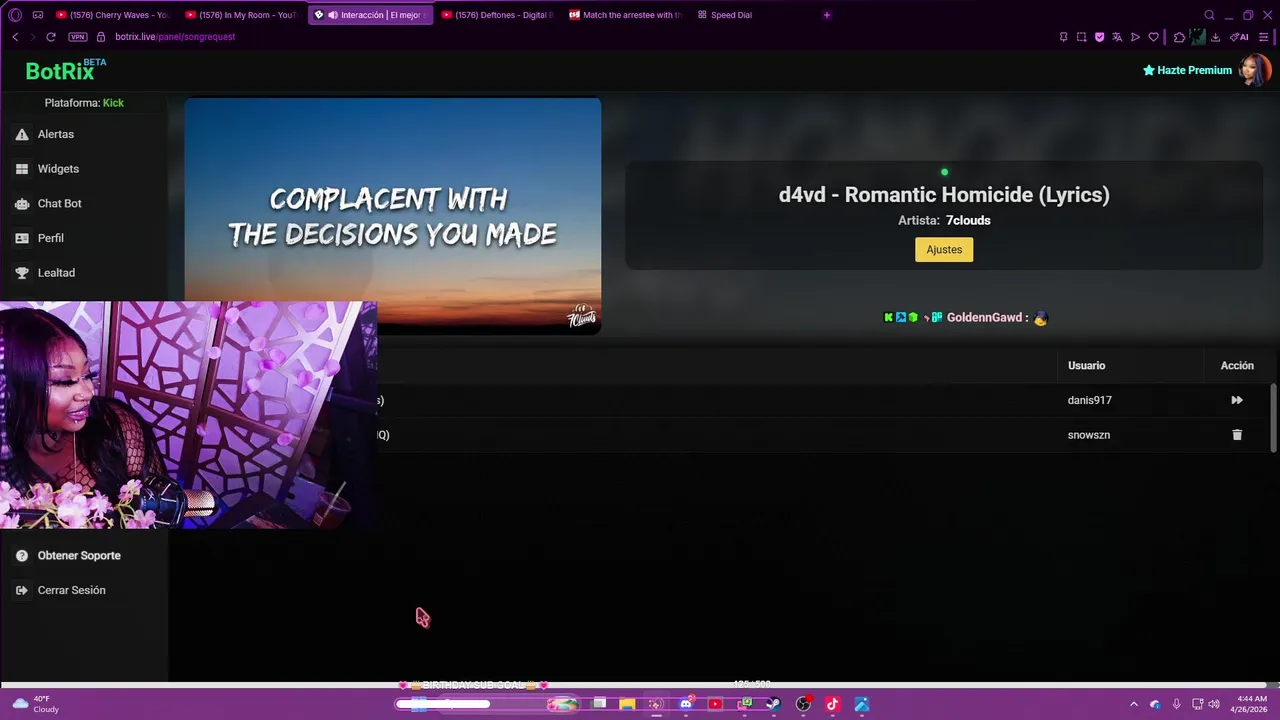Click the username snowszn
The image size is (1280, 720).
click(x=1088, y=435)
